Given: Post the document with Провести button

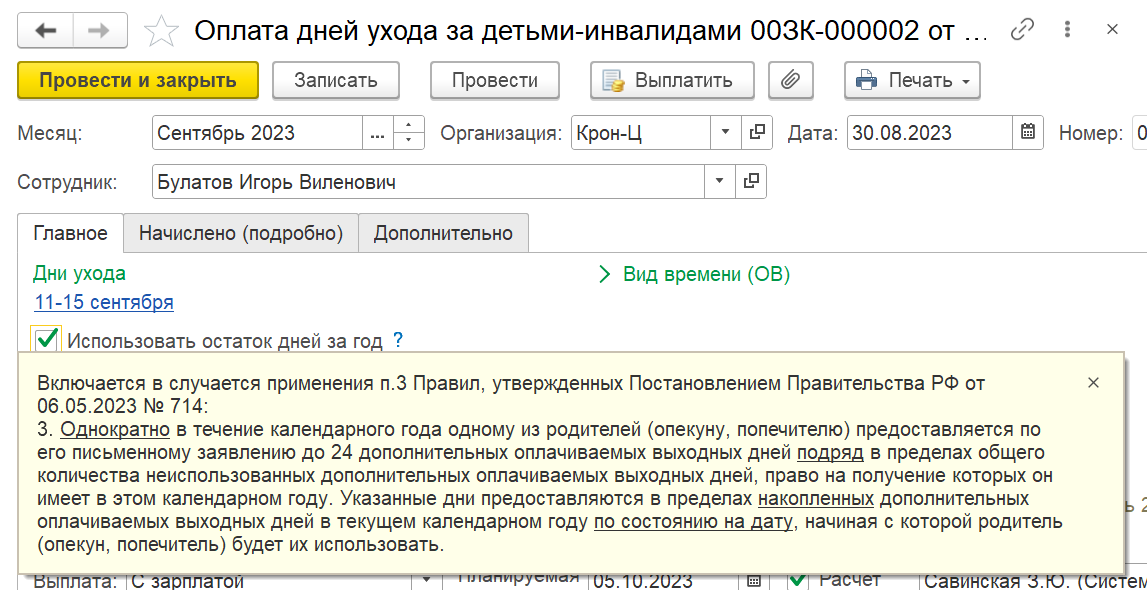Looking at the screenshot, I should click(494, 80).
